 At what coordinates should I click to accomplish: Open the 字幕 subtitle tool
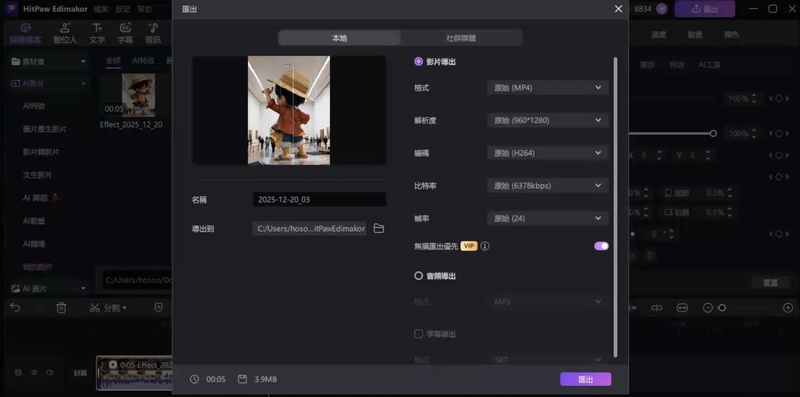[x=125, y=33]
